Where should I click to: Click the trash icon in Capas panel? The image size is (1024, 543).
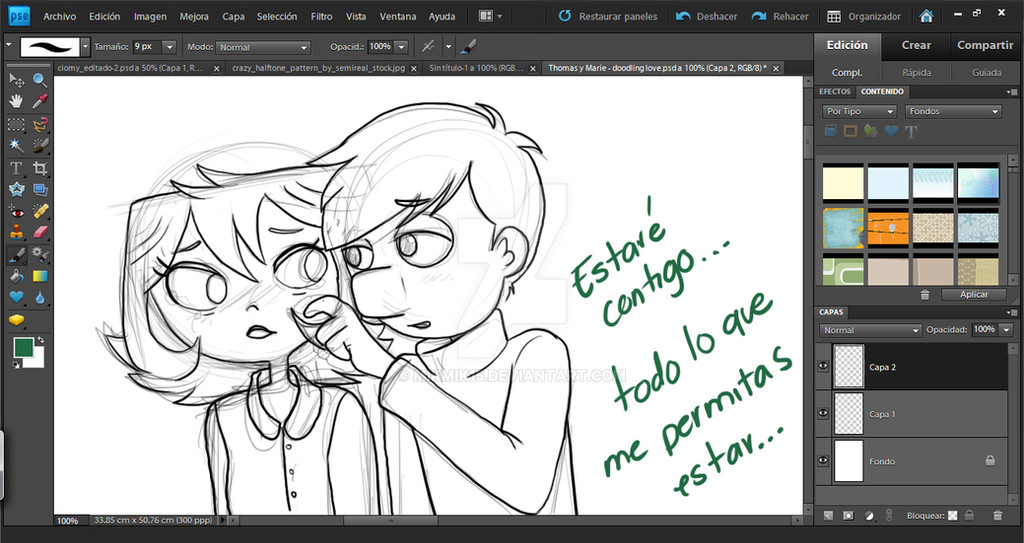997,516
